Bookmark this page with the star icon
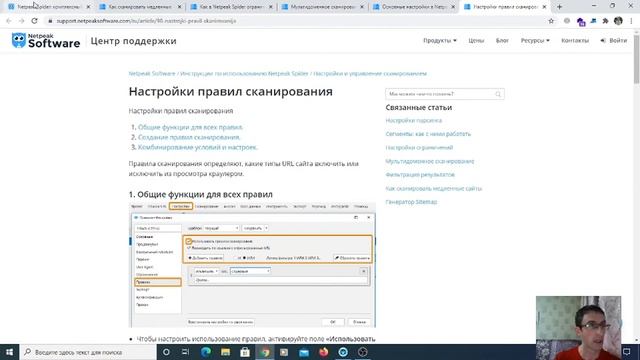640x360 pixels. [x=551, y=21]
